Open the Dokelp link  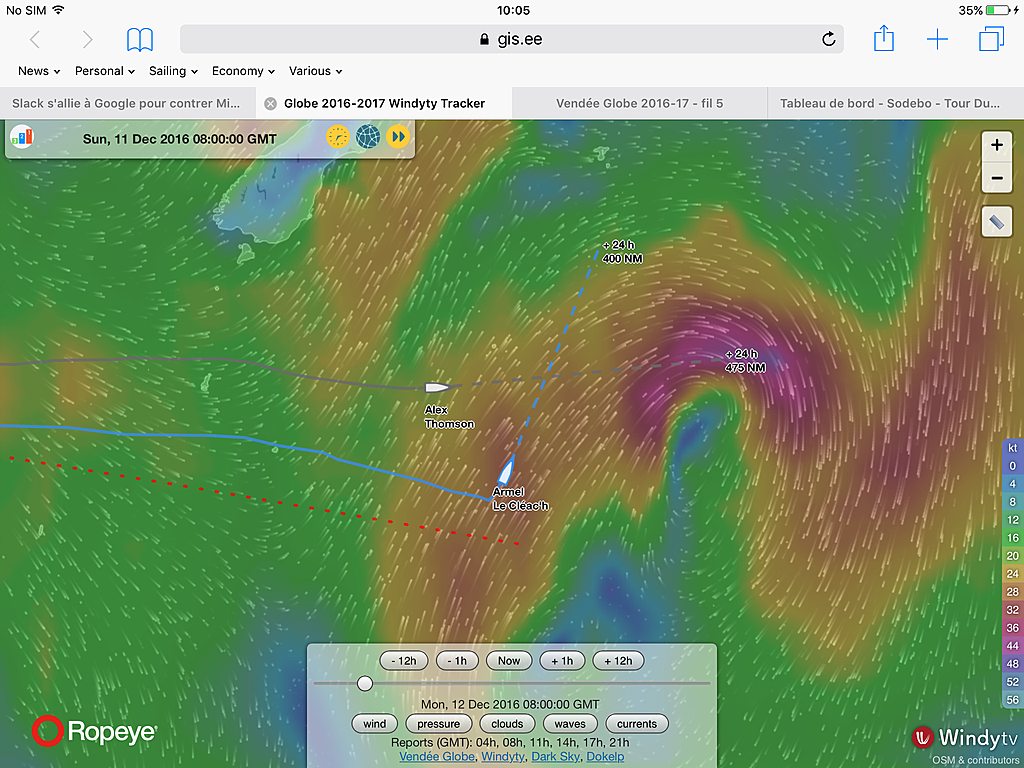tap(605, 756)
